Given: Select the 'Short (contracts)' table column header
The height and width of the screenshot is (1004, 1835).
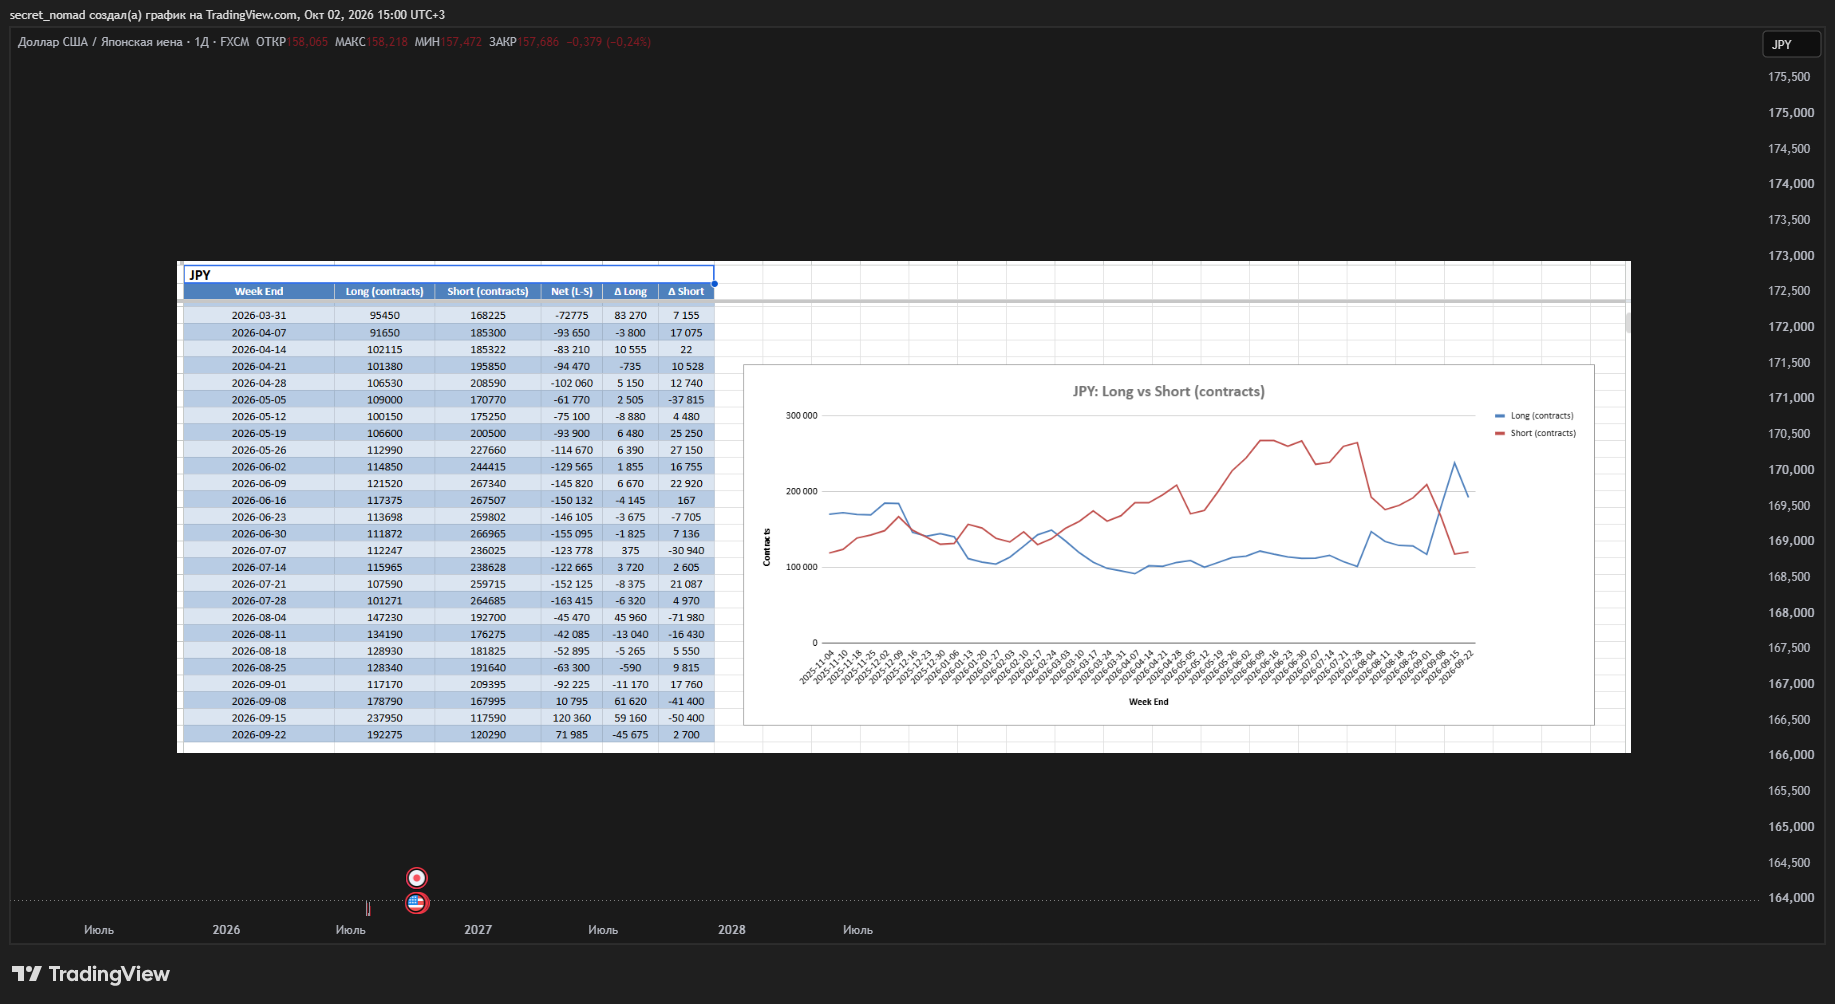Looking at the screenshot, I should pyautogui.click(x=488, y=292).
